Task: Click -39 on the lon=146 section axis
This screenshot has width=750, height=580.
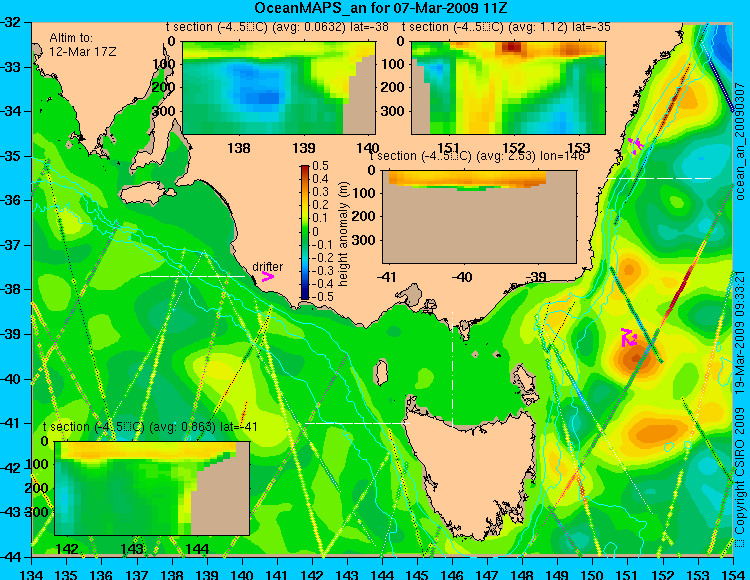Action: 537,277
